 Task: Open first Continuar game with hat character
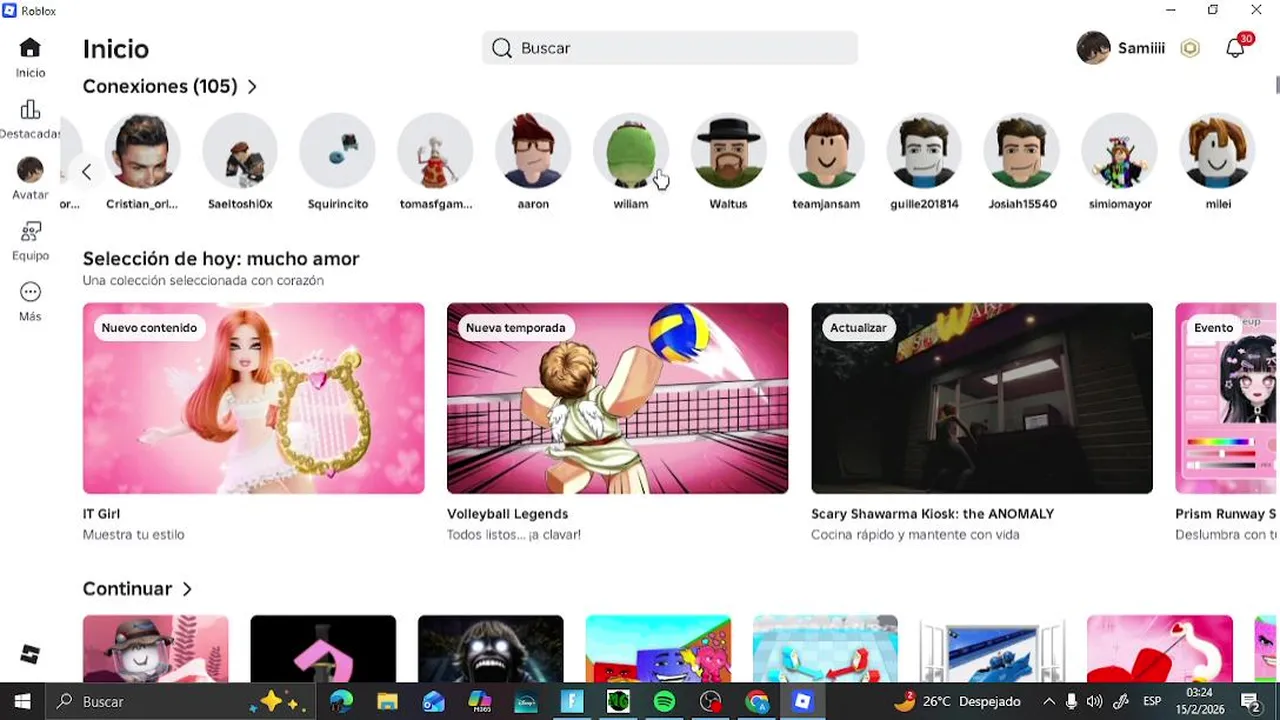[x=156, y=649]
